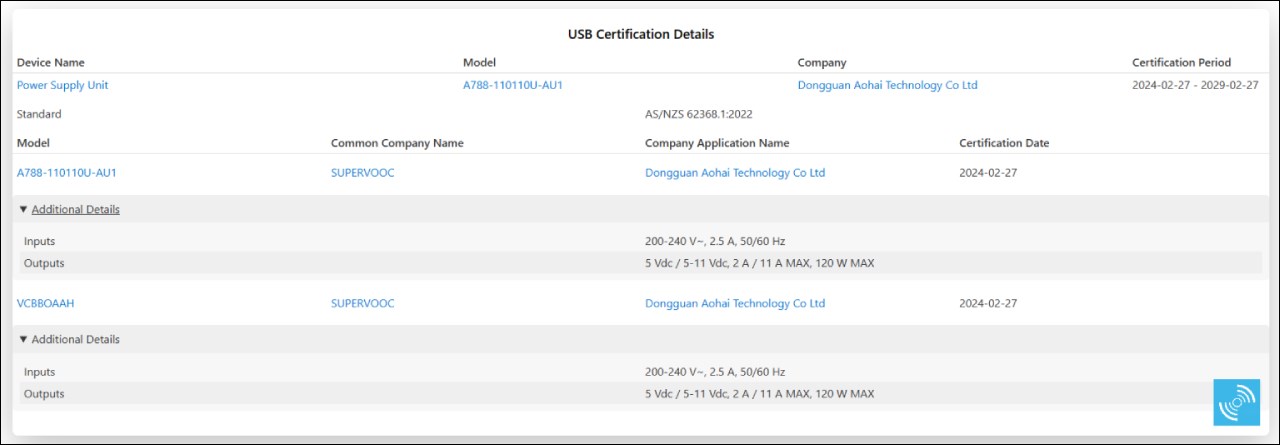Open A788-110110U-AU1 link dated 2024-02-27

[x=67, y=173]
